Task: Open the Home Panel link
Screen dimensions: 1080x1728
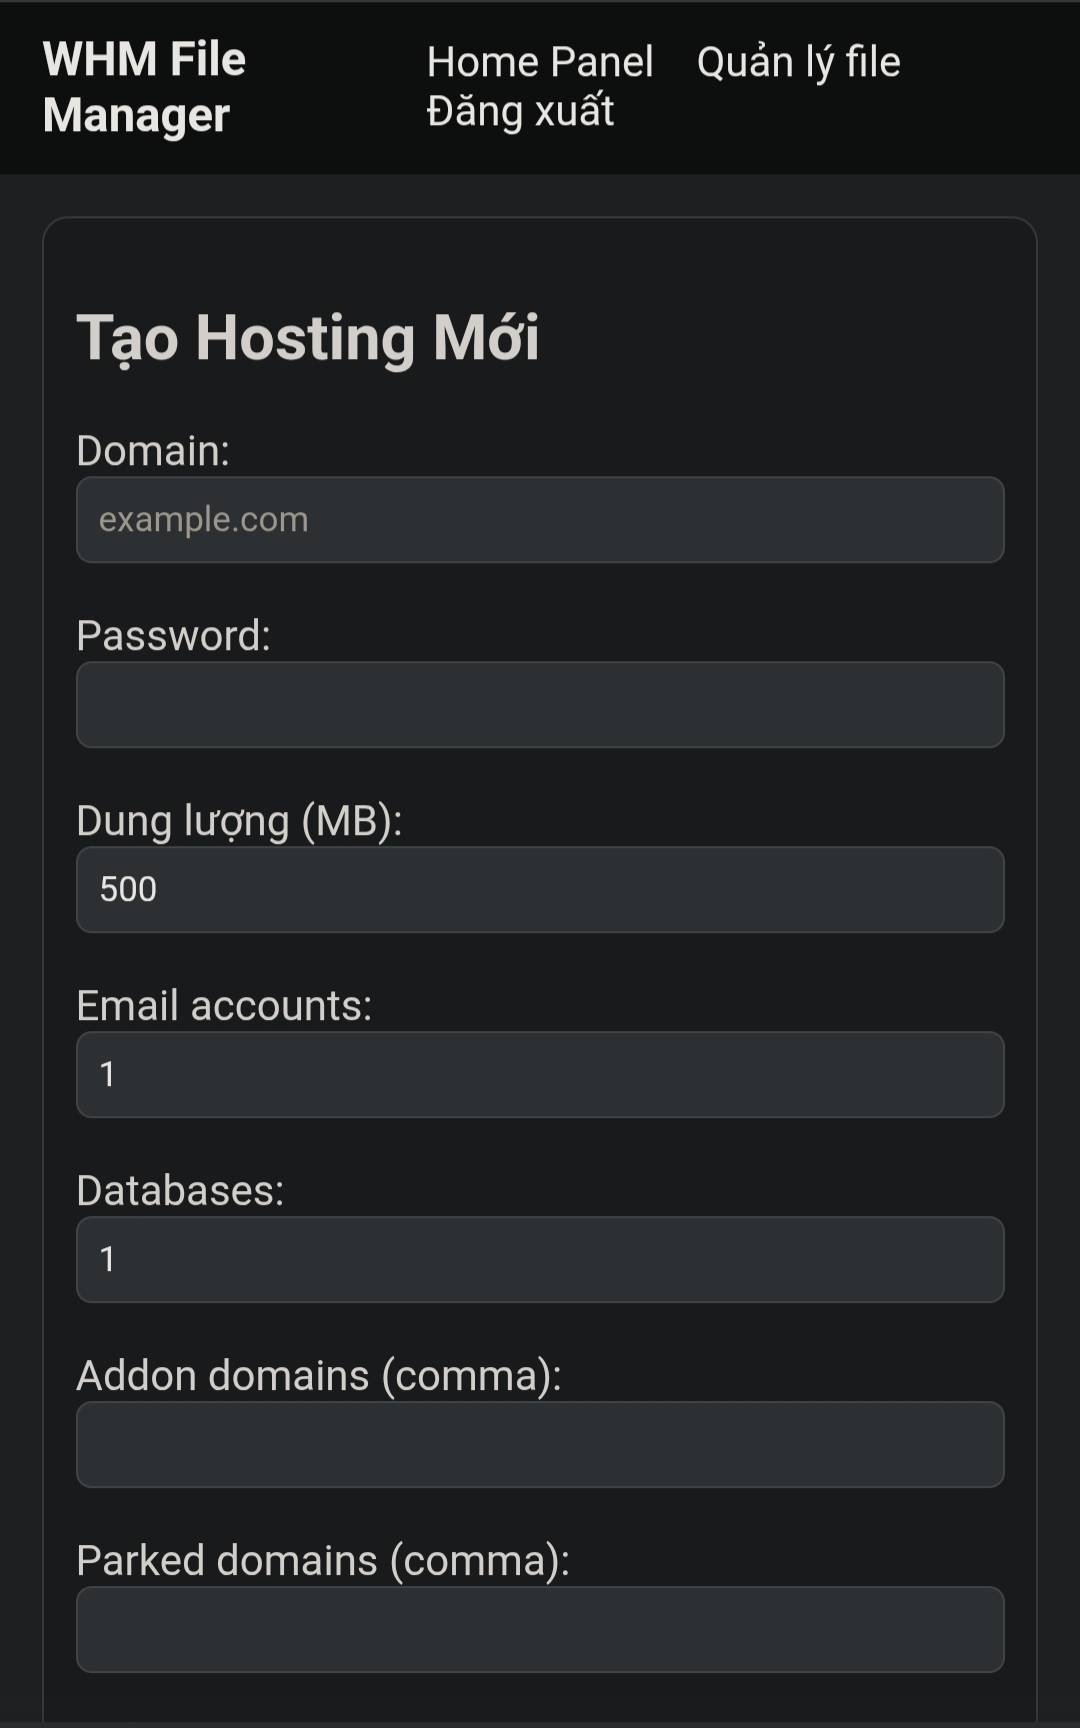Action: click(540, 62)
